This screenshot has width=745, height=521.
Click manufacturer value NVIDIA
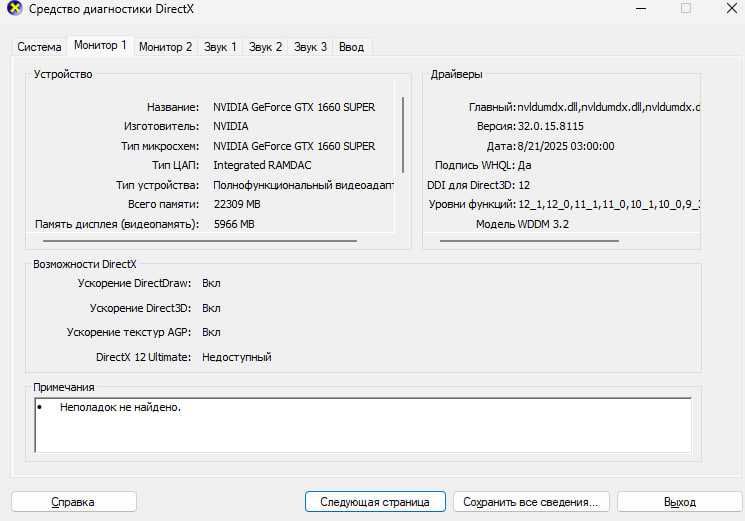(230, 126)
